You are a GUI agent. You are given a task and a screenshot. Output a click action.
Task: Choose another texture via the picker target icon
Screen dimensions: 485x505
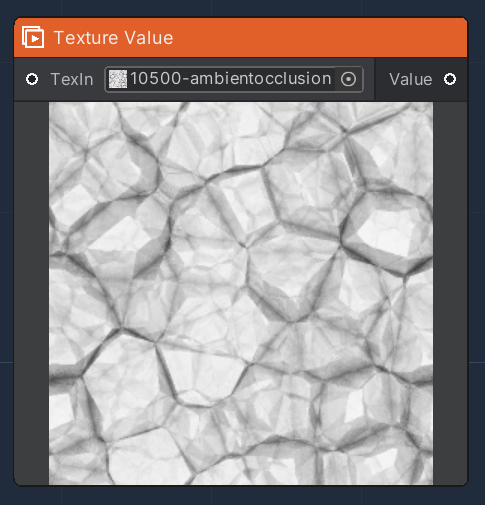[349, 79]
